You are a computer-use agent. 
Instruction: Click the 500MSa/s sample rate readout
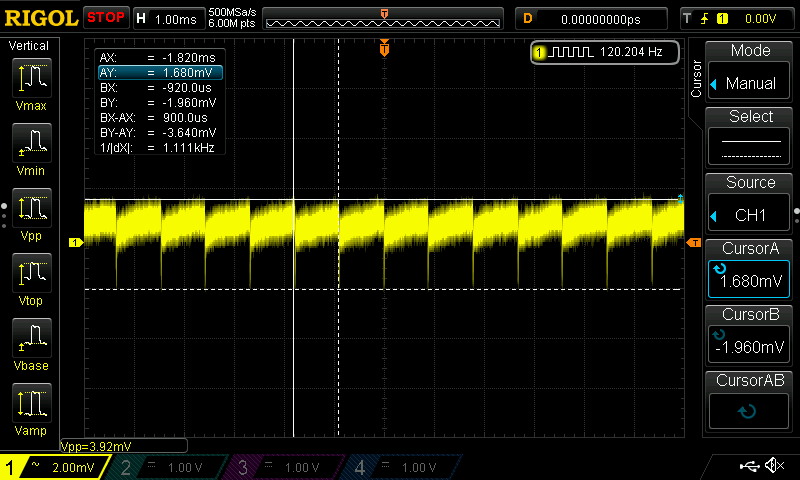(232, 13)
